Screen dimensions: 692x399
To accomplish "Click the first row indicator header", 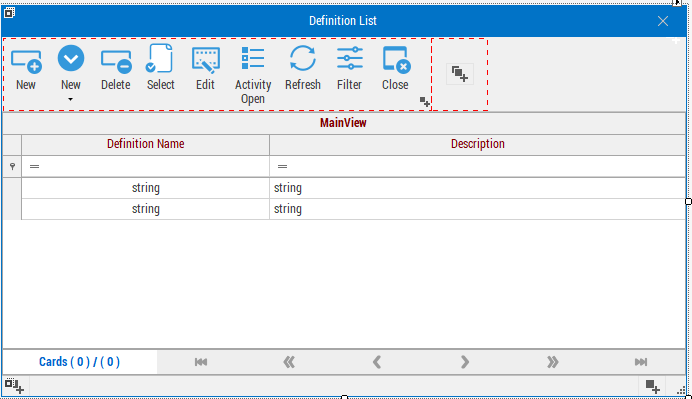I will point(12,188).
